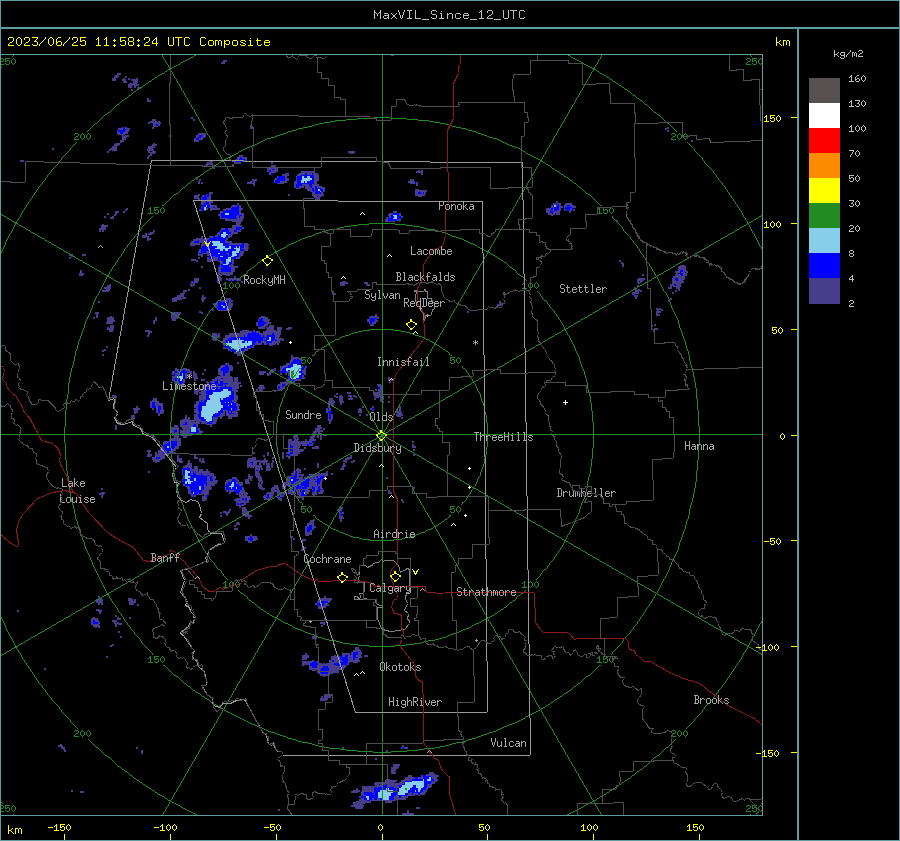Click the Banff town label
900x841 pixels.
[x=165, y=557]
